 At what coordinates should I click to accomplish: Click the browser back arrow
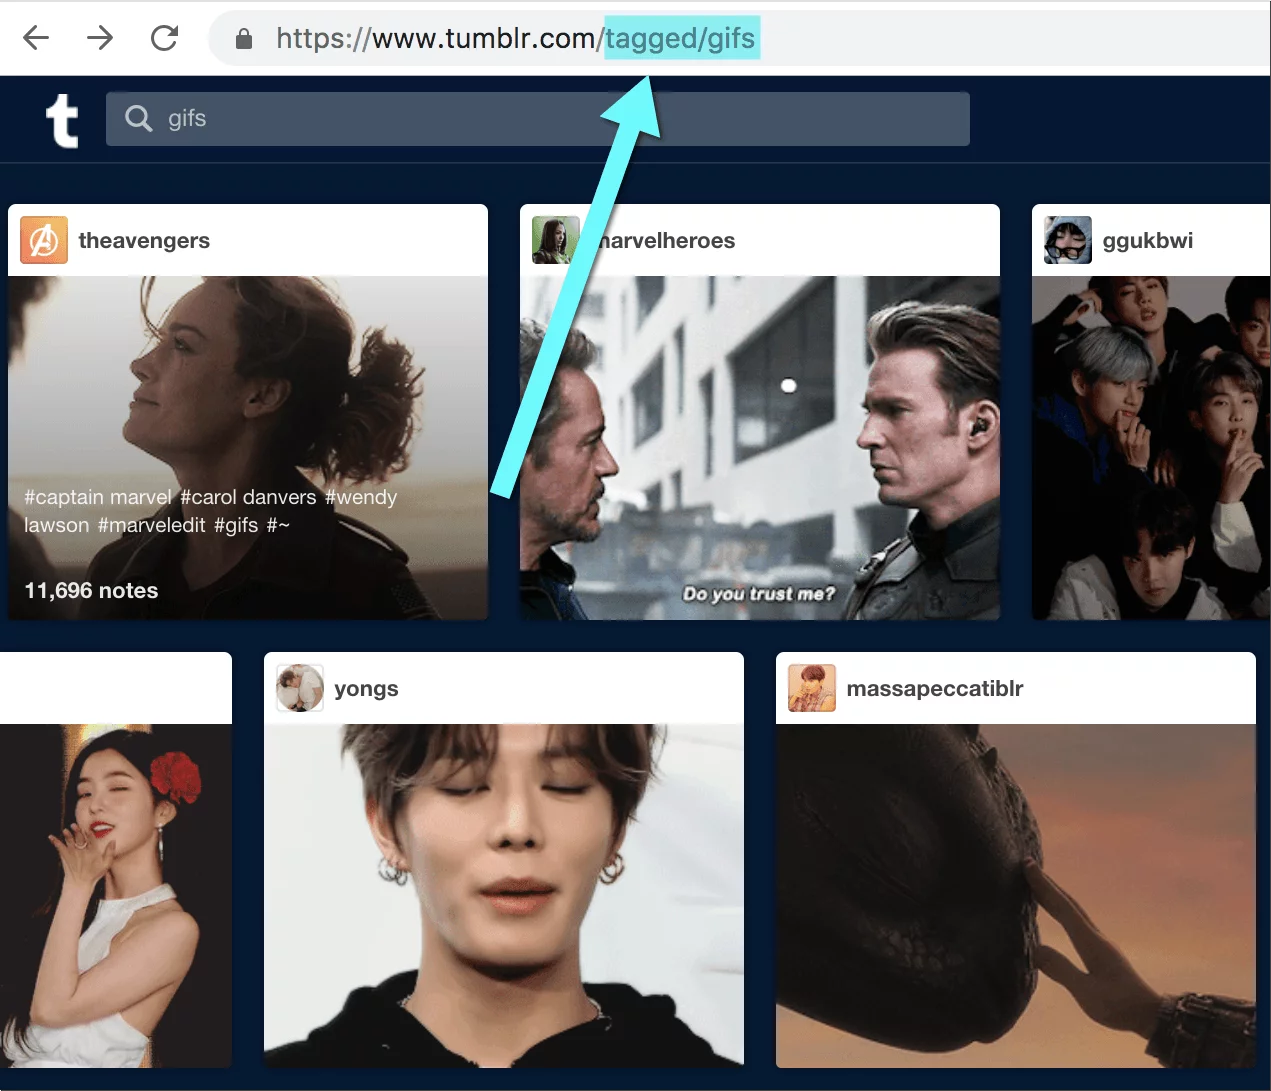pos(36,37)
